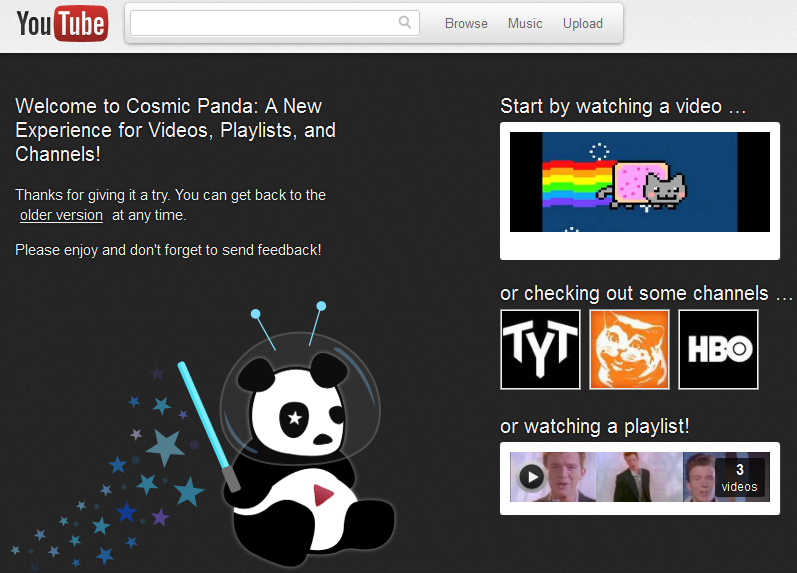Image resolution: width=797 pixels, height=573 pixels.
Task: Click "or checking out some channels" heading
Action: point(646,293)
